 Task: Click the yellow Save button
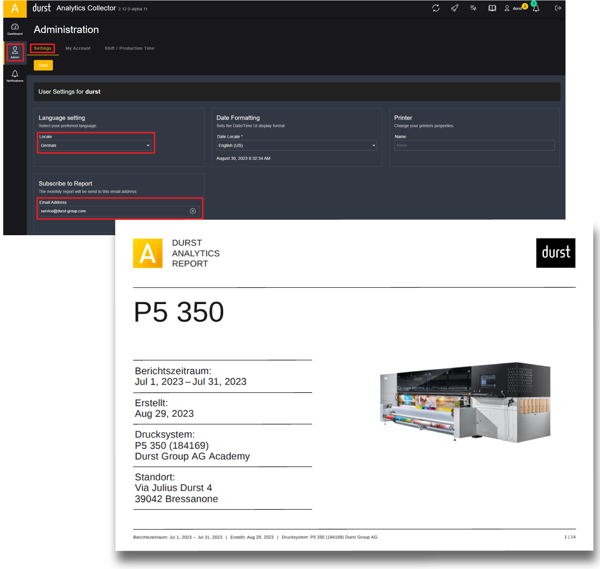click(43, 65)
